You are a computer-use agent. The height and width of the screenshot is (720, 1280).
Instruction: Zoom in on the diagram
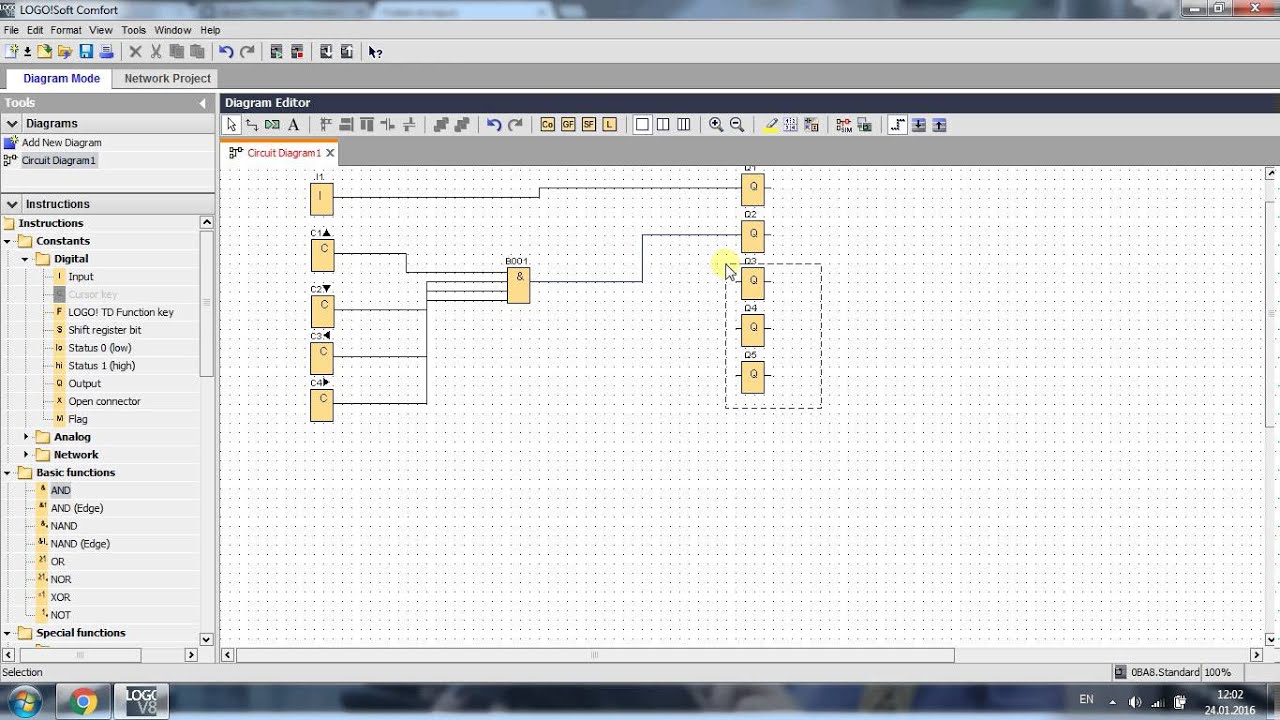click(x=716, y=125)
